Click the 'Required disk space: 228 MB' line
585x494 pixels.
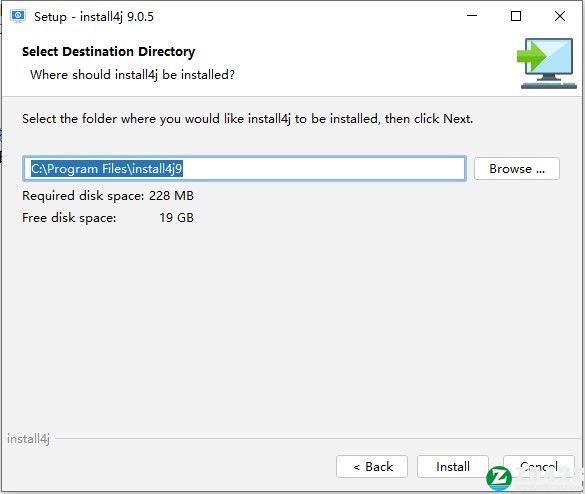coord(108,196)
